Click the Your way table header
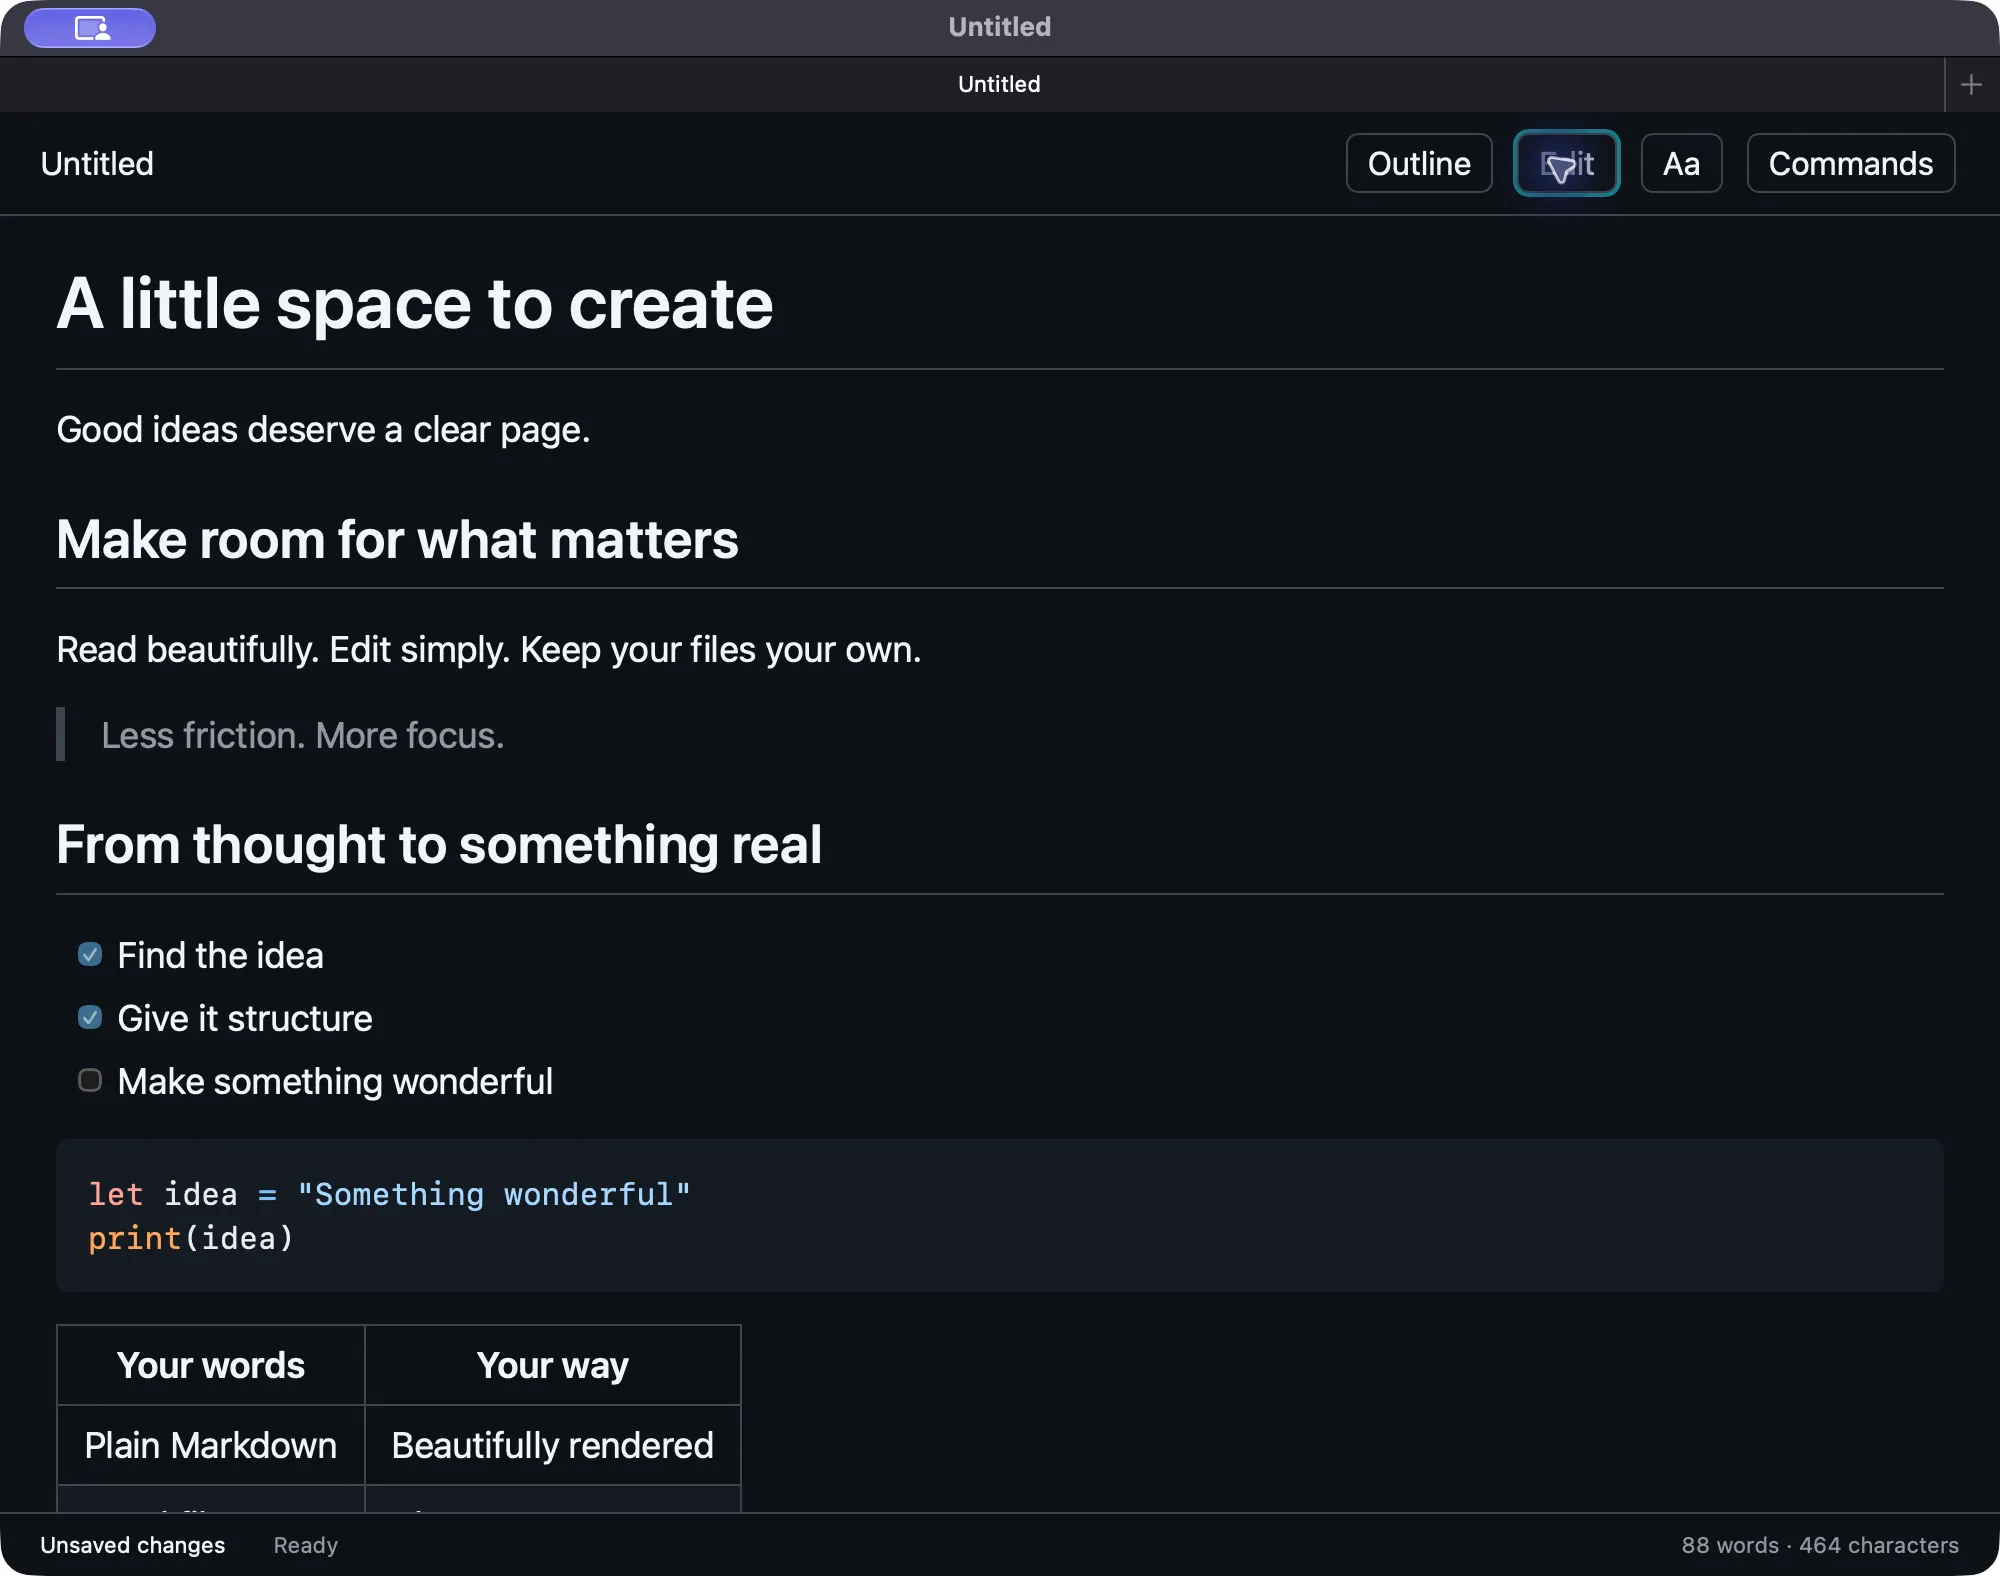Image resolution: width=2000 pixels, height=1576 pixels. tap(553, 1365)
